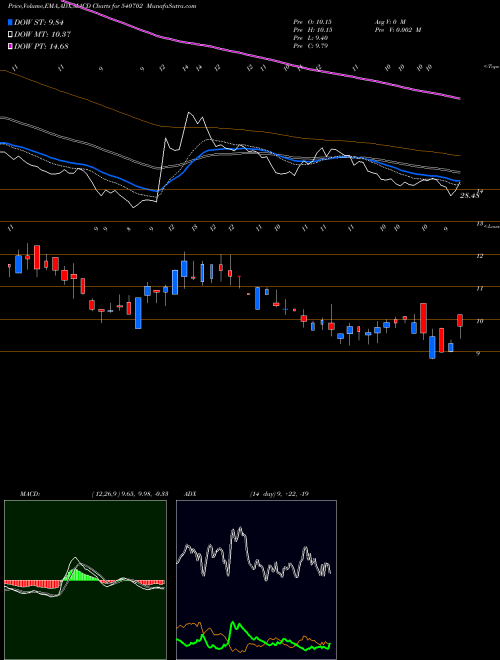Click price axis label 11

(479, 289)
